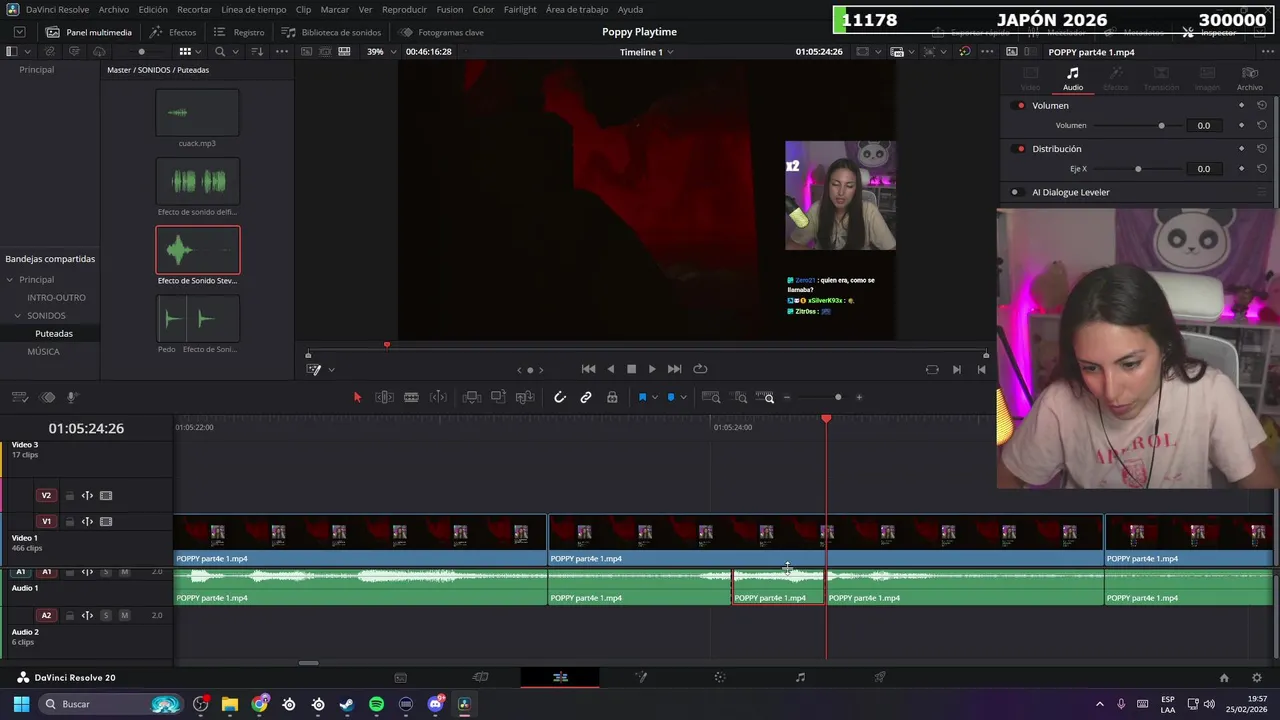
Task: Click the media pool search icon
Action: tap(220, 51)
